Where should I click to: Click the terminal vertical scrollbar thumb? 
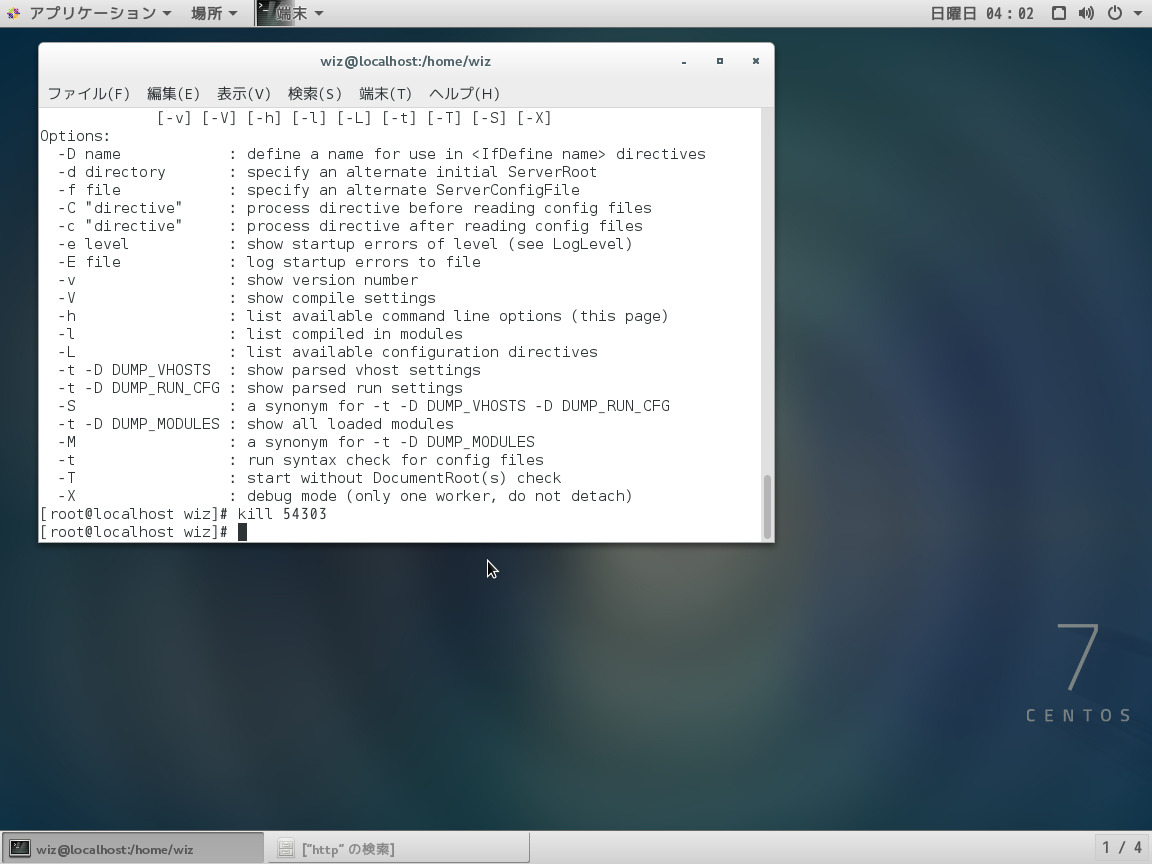pyautogui.click(x=768, y=507)
